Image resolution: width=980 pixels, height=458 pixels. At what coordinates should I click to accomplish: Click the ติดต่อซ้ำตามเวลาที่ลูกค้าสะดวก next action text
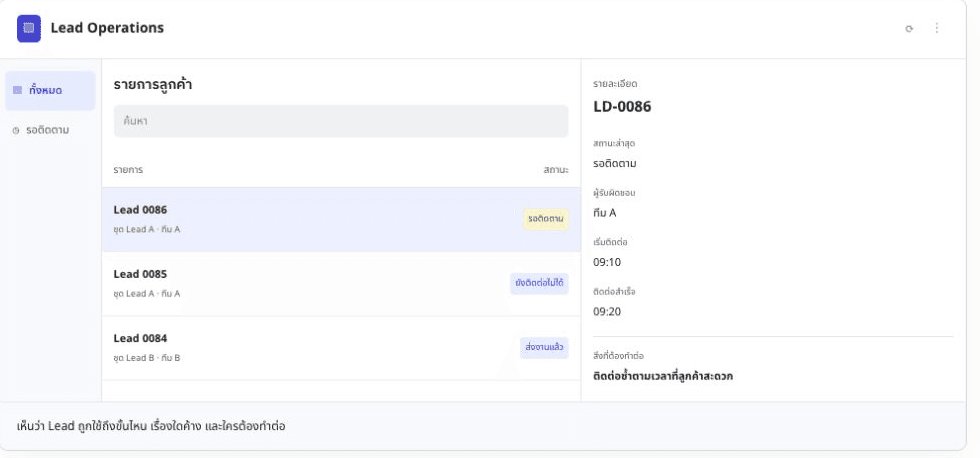coord(663,377)
